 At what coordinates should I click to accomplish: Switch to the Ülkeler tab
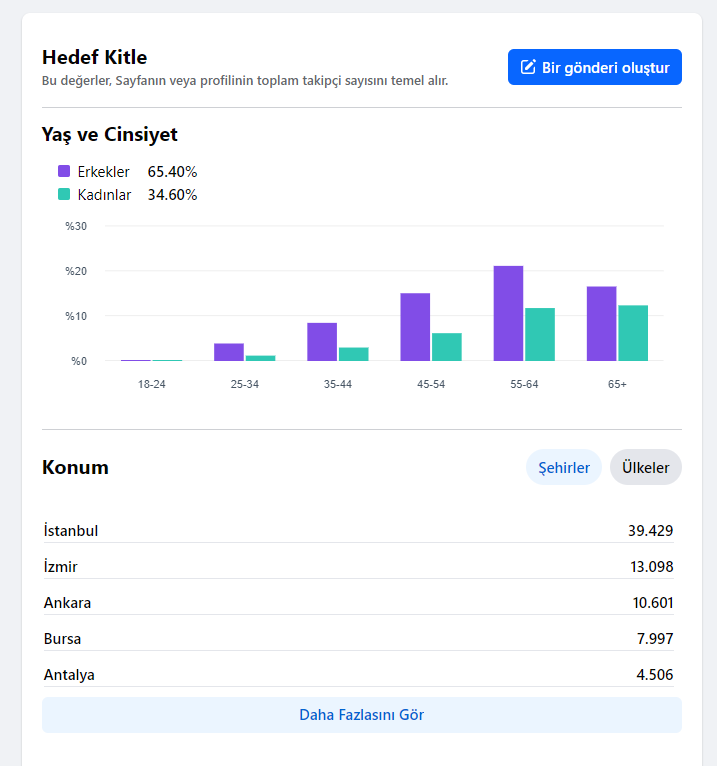(646, 467)
